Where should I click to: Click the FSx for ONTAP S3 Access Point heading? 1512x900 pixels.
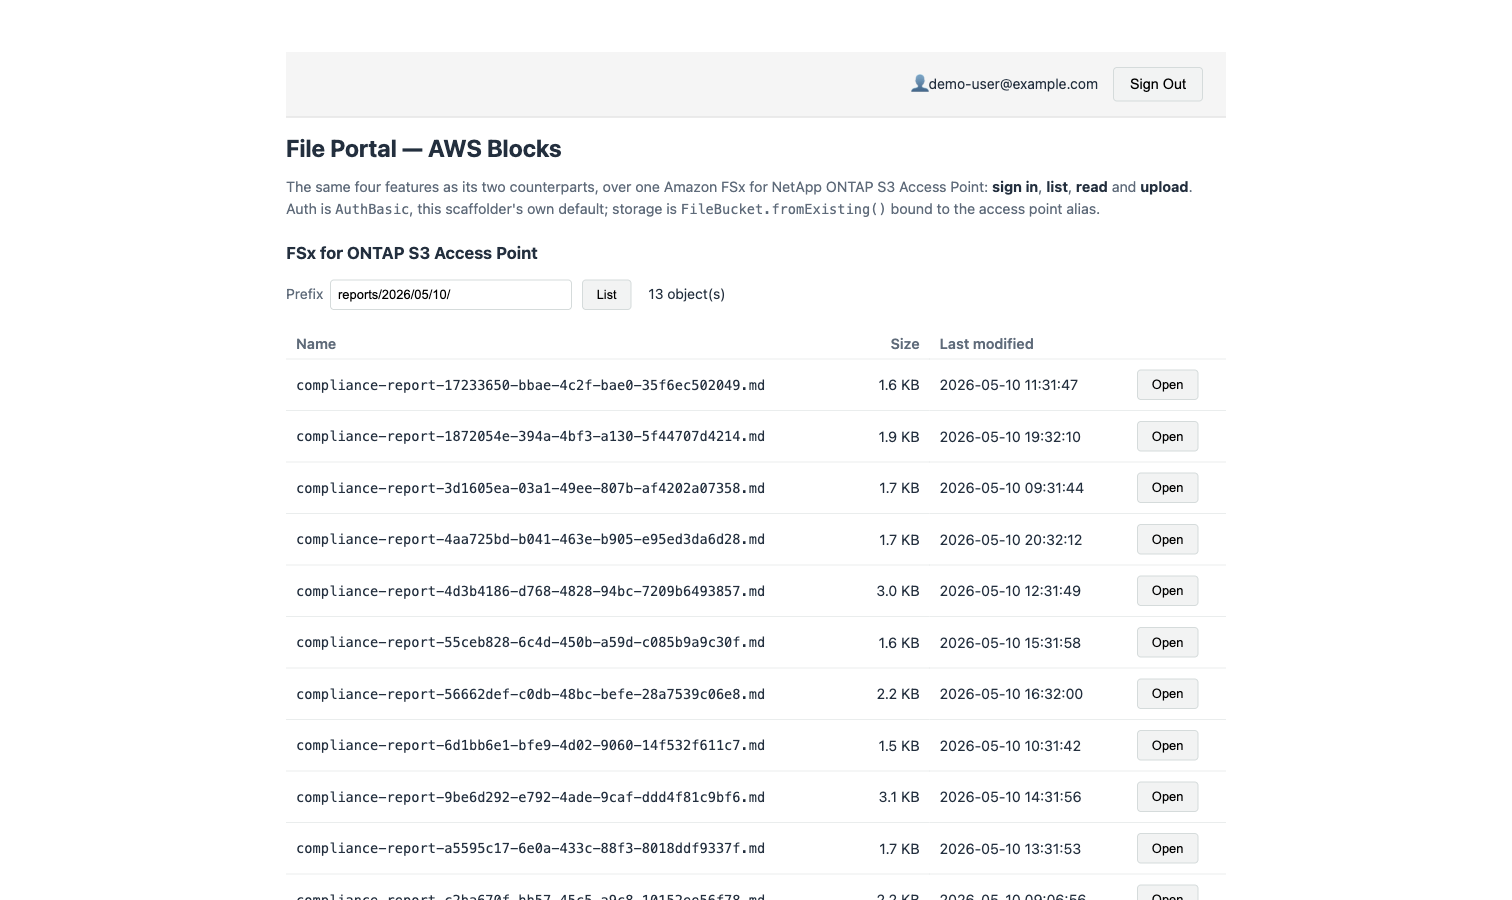pos(412,253)
